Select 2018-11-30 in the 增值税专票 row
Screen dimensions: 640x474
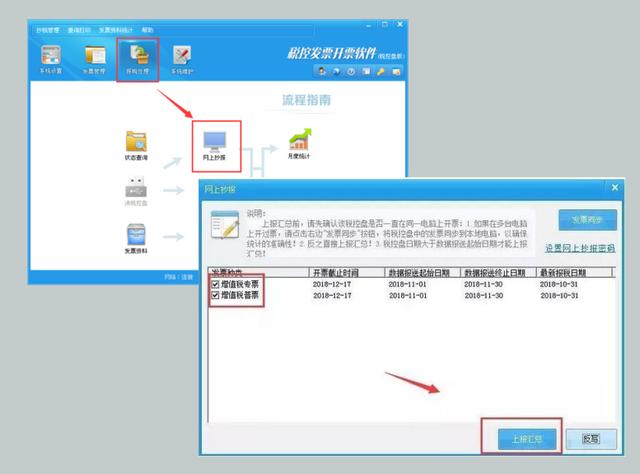click(483, 284)
